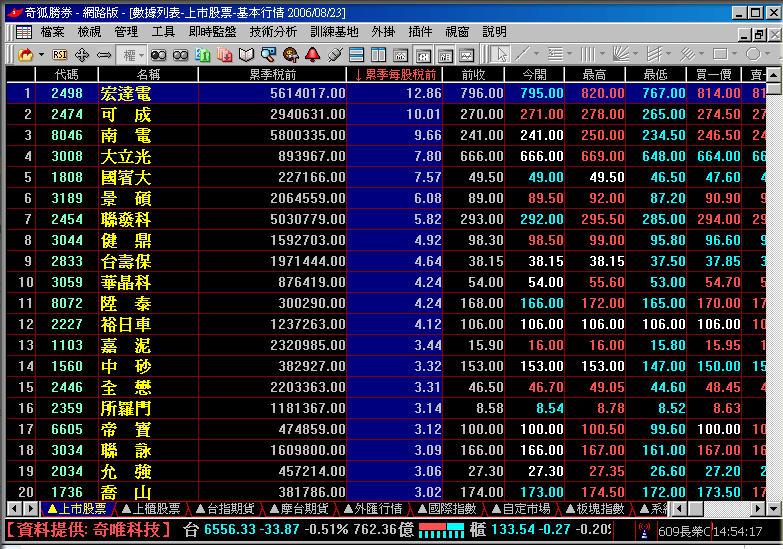Screen dimensions: 783x549
Task: Select vertical split layout icon
Action: coord(379,54)
